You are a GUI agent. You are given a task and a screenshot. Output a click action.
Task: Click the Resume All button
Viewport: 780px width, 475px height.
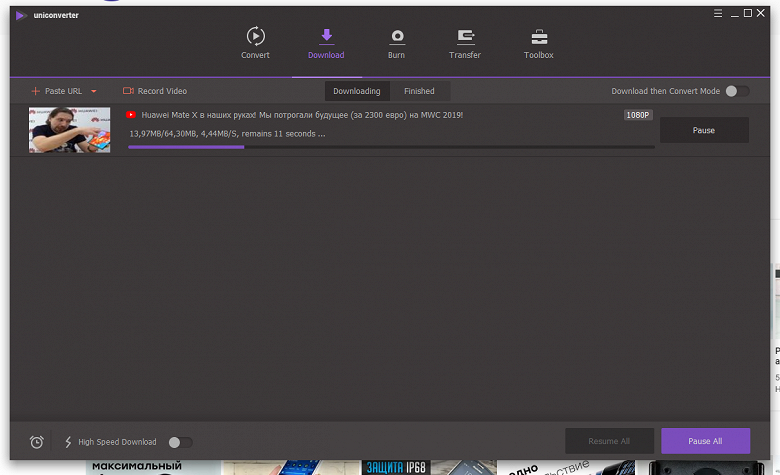(609, 441)
